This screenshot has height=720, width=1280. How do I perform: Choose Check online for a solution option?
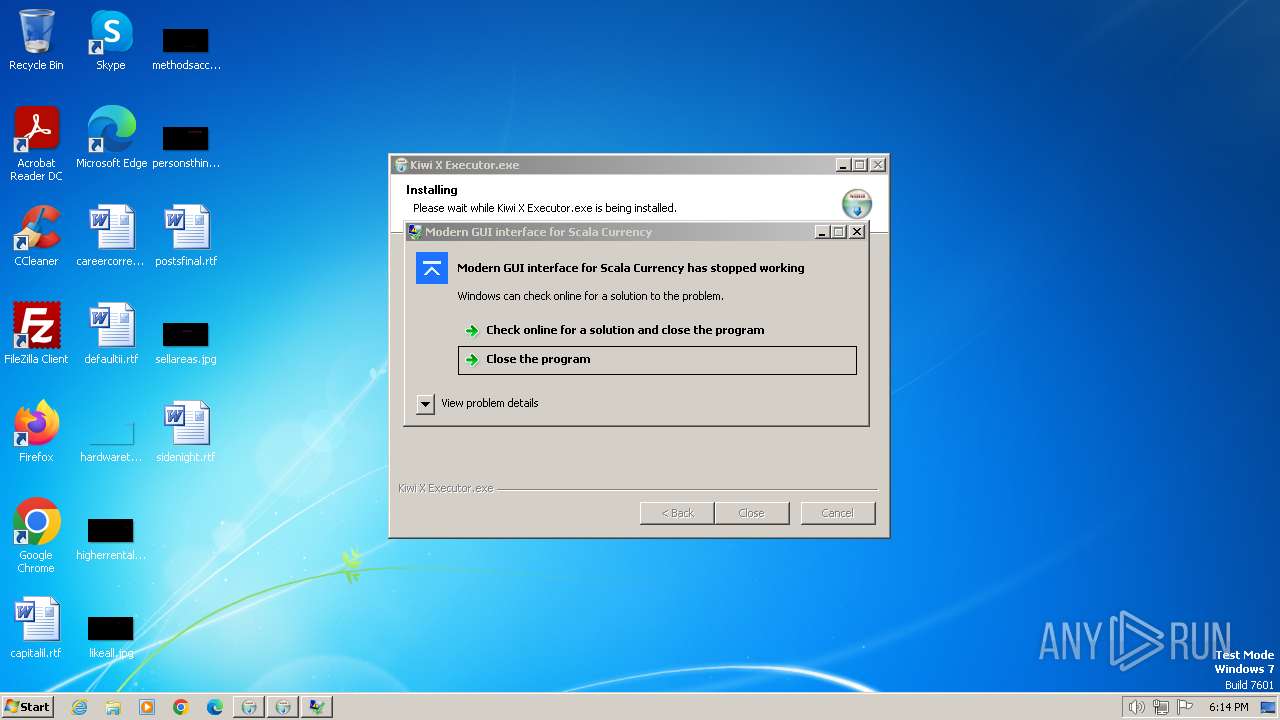[x=657, y=330]
